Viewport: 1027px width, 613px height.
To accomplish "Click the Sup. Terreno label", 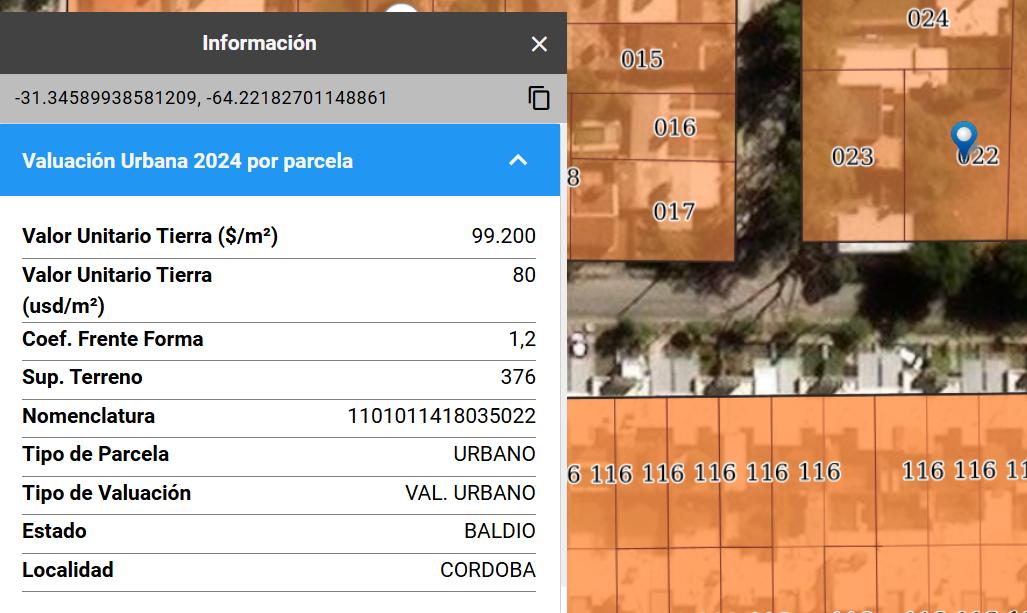I will click(83, 377).
